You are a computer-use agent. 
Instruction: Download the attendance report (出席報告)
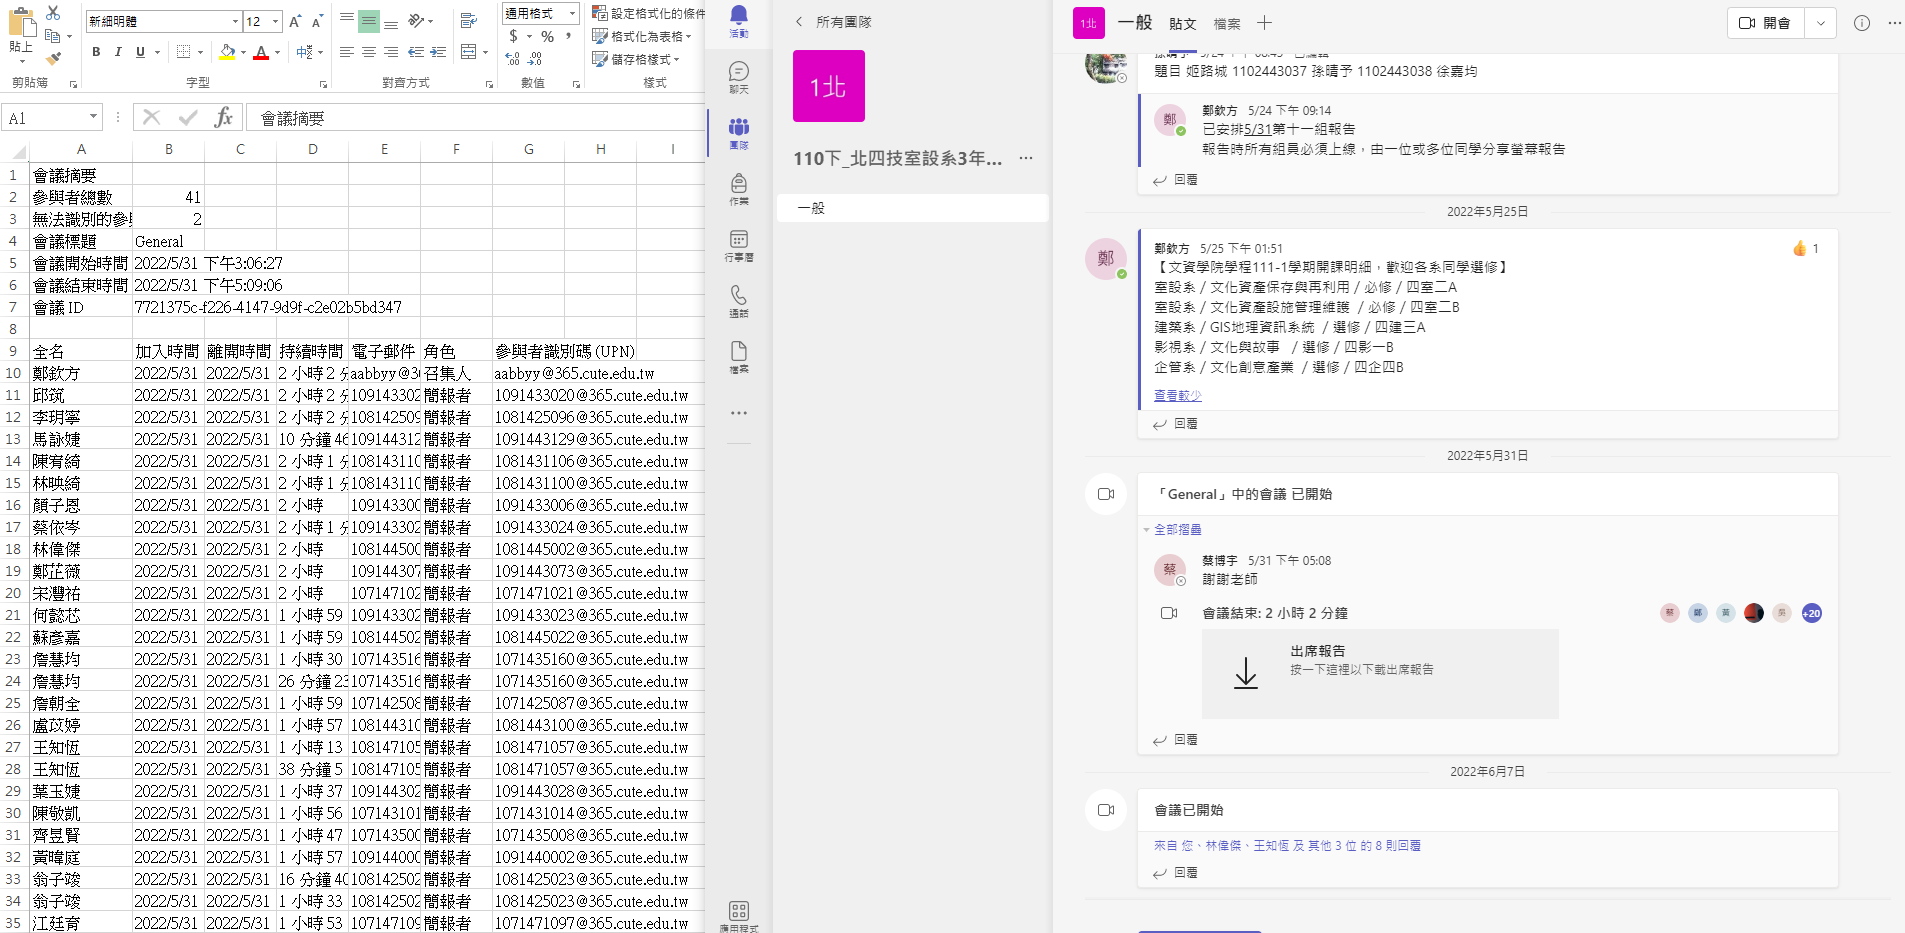pyautogui.click(x=1246, y=673)
